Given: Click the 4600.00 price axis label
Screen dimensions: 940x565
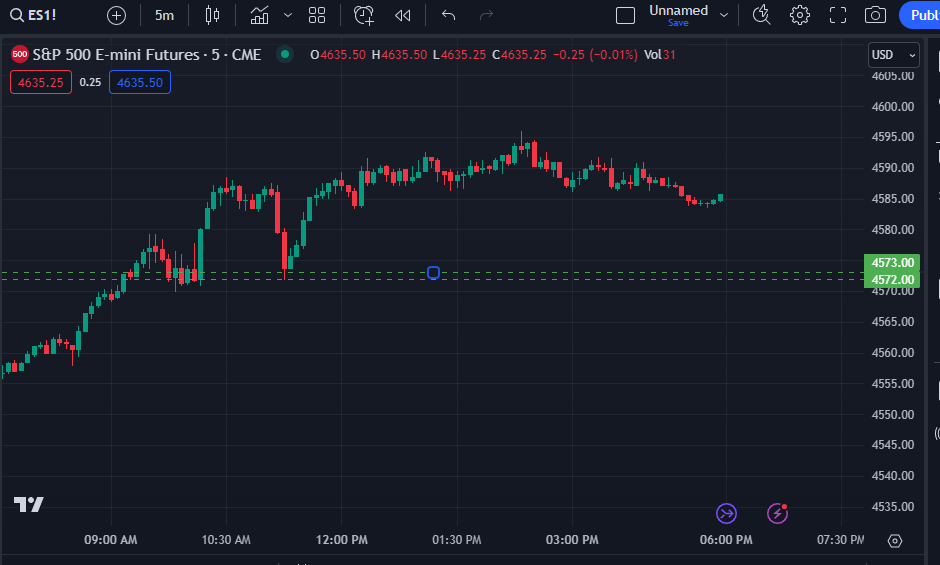Looking at the screenshot, I should tap(893, 107).
